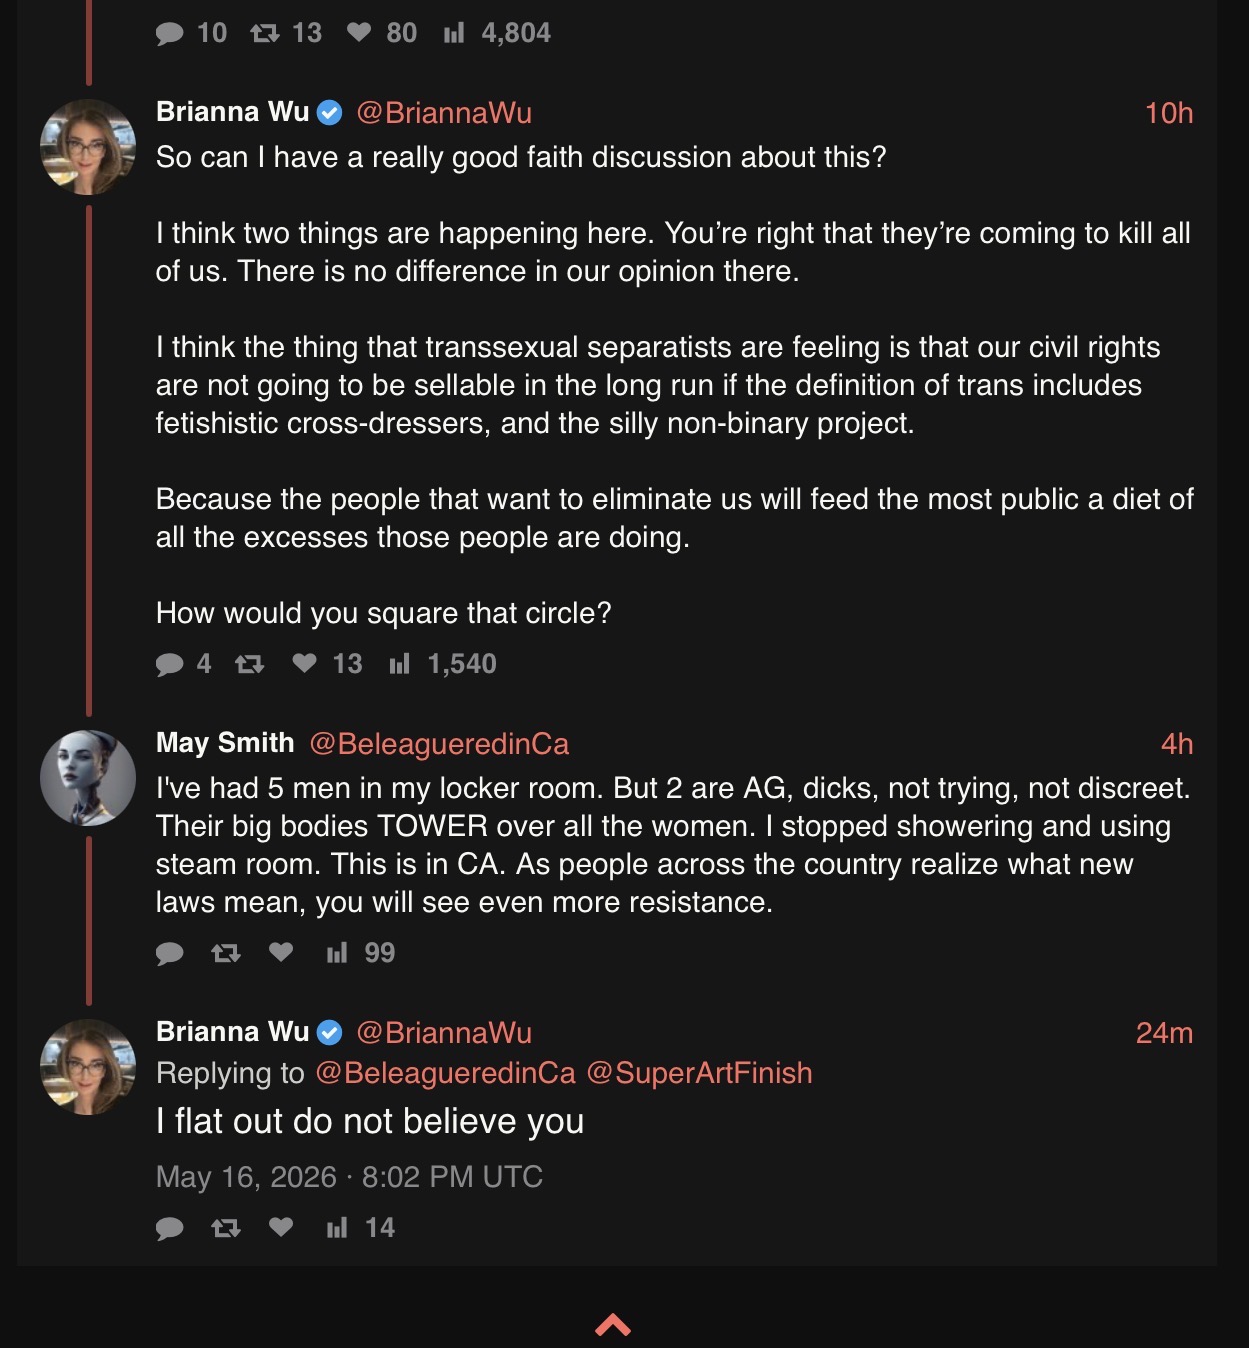1249x1348 pixels.
Task: Open @BeleagueredinCa handle next to May Smith
Action: [x=439, y=744]
